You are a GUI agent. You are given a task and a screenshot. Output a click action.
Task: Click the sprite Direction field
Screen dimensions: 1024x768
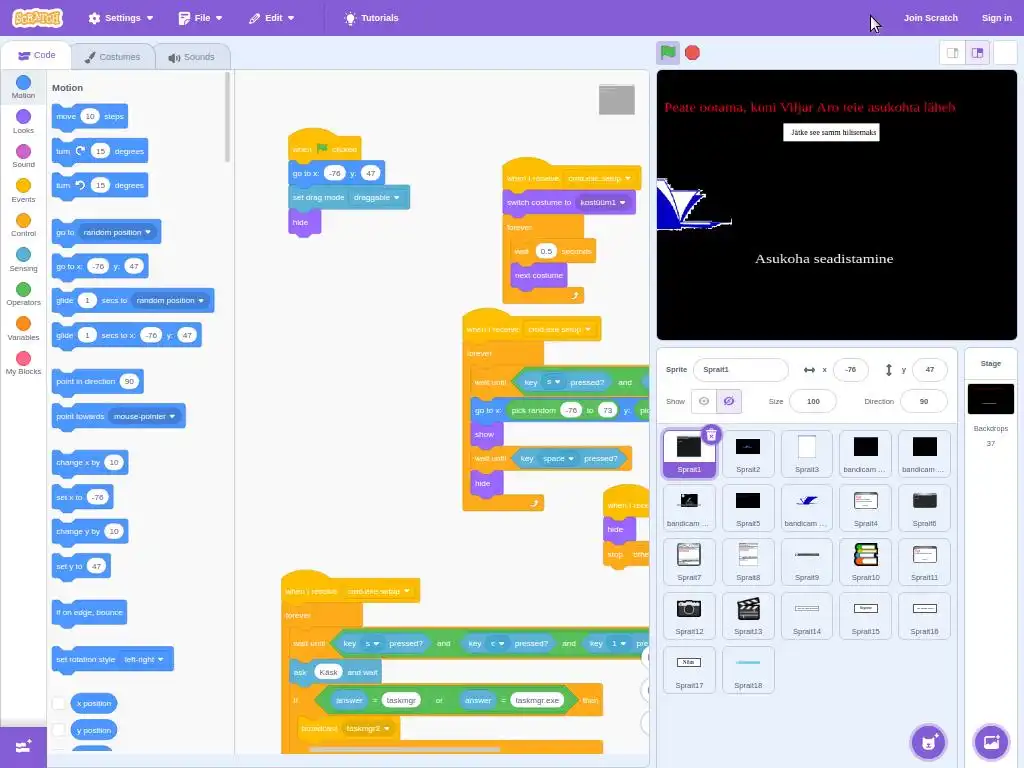[923, 401]
